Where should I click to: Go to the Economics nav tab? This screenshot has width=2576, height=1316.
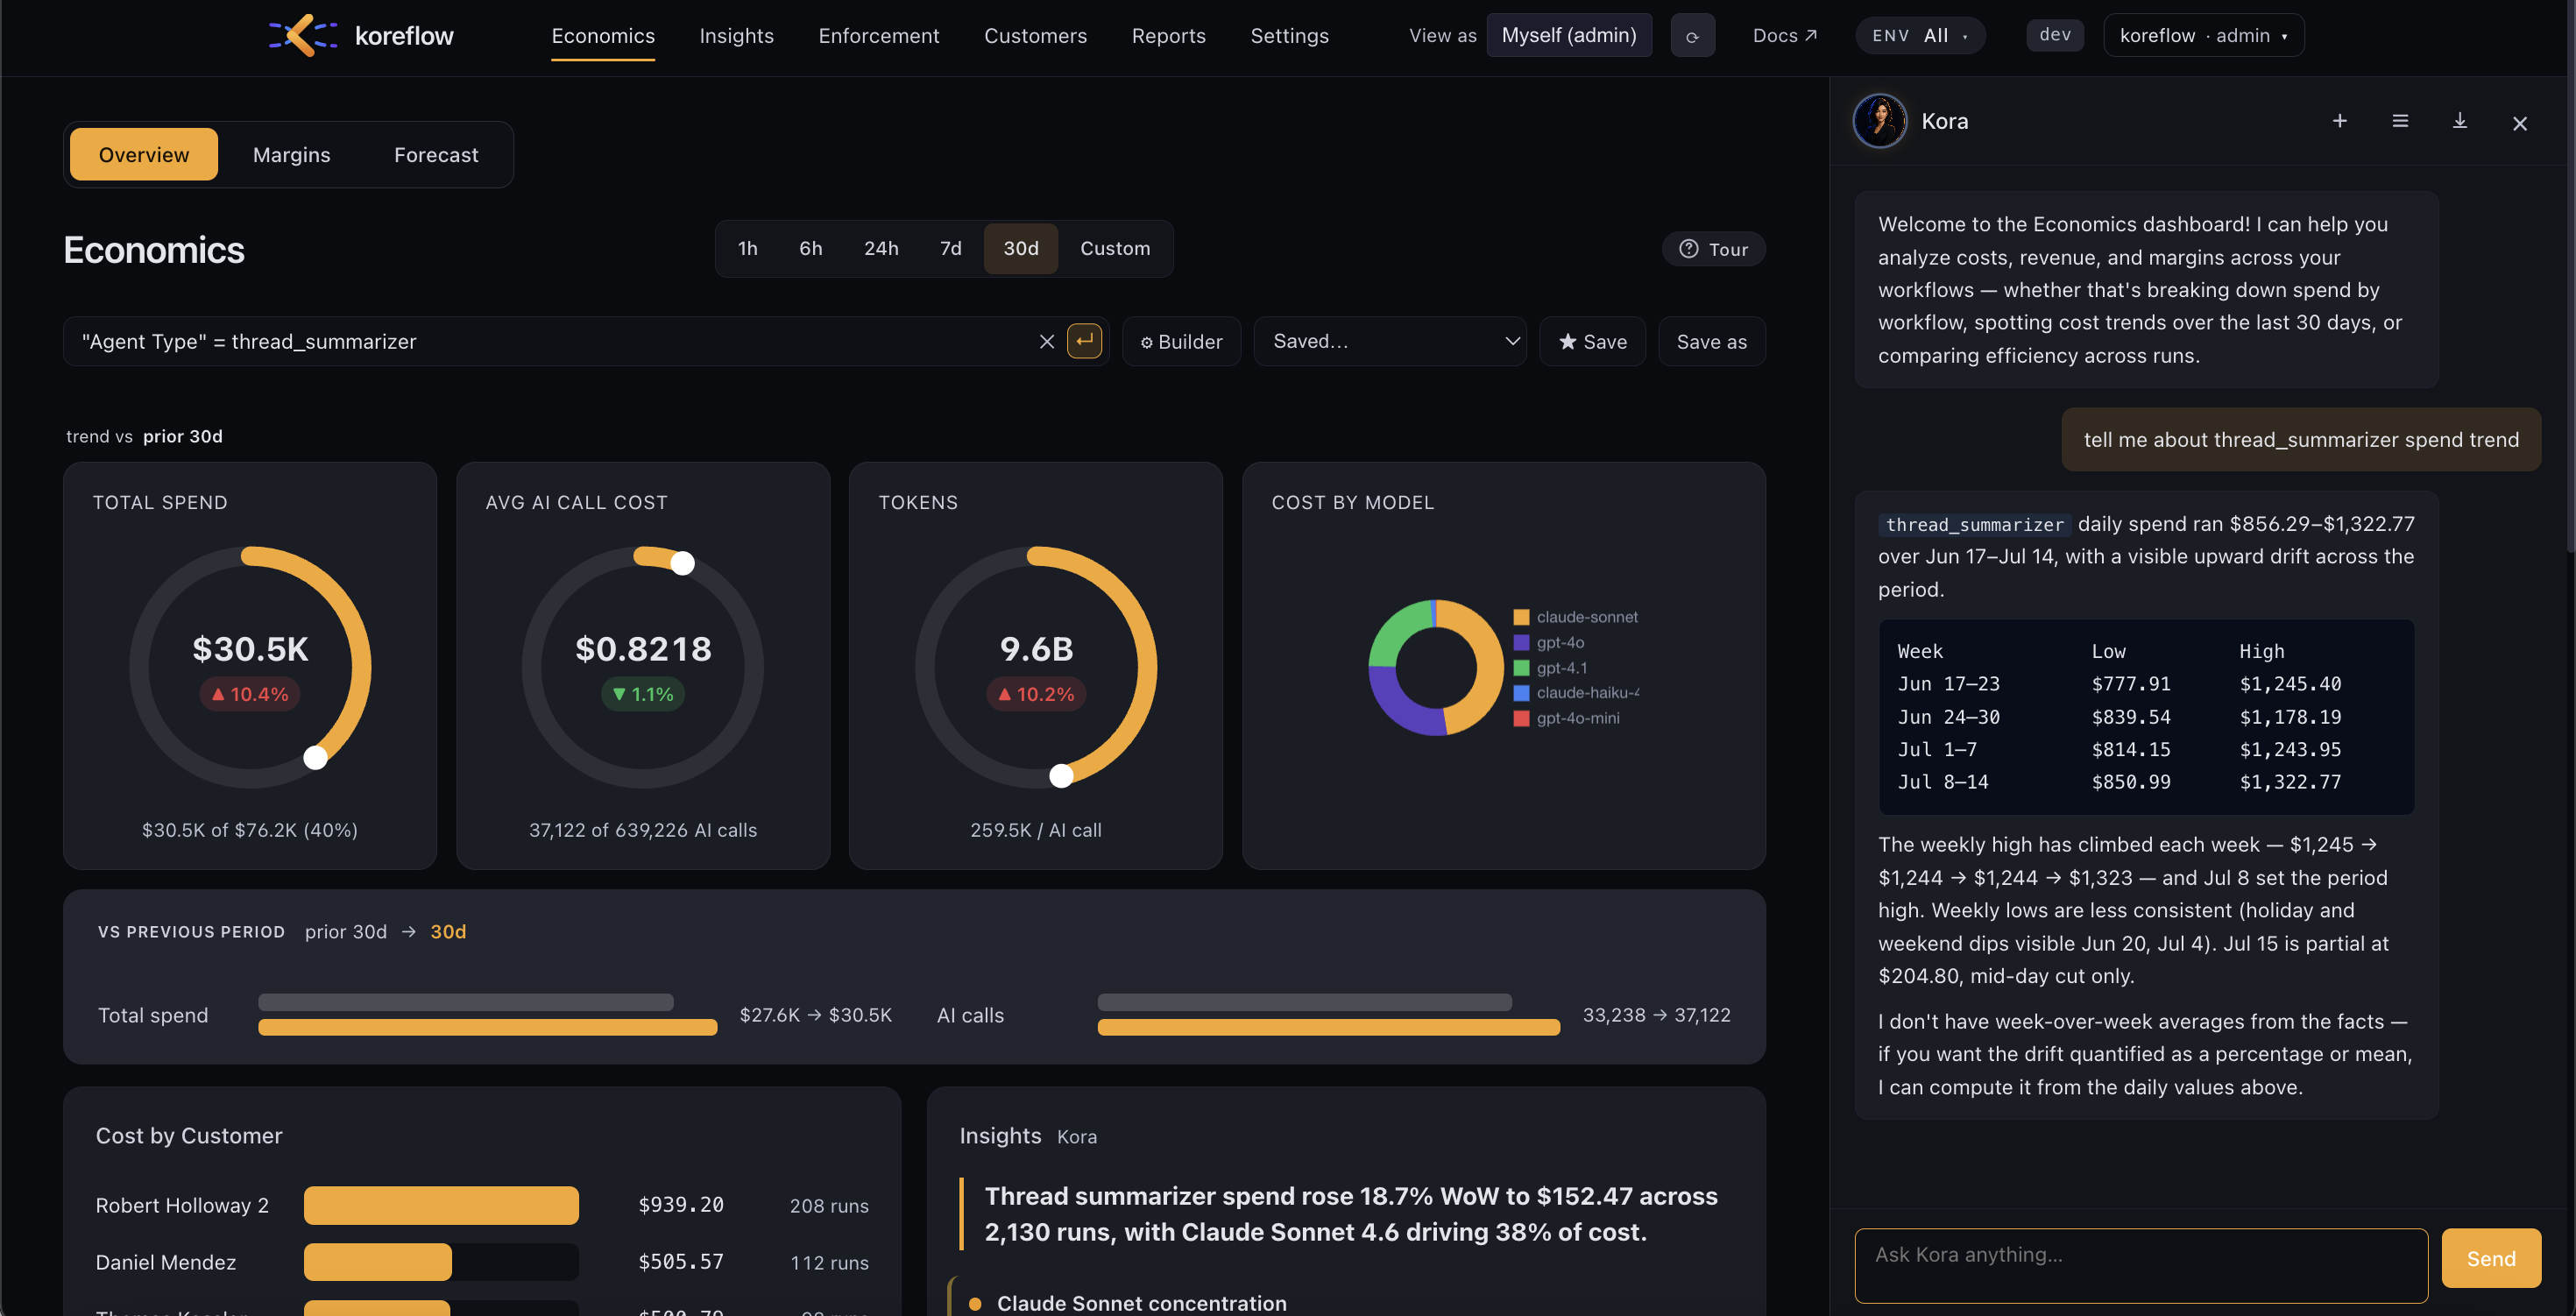pyautogui.click(x=603, y=36)
